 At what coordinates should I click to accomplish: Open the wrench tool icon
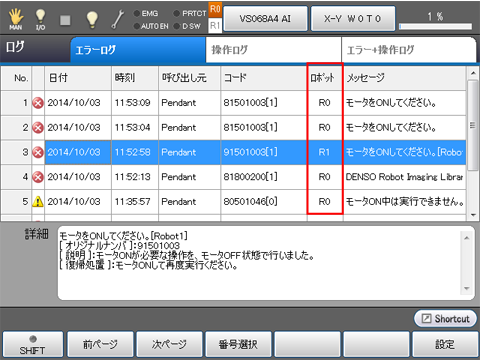[118, 19]
